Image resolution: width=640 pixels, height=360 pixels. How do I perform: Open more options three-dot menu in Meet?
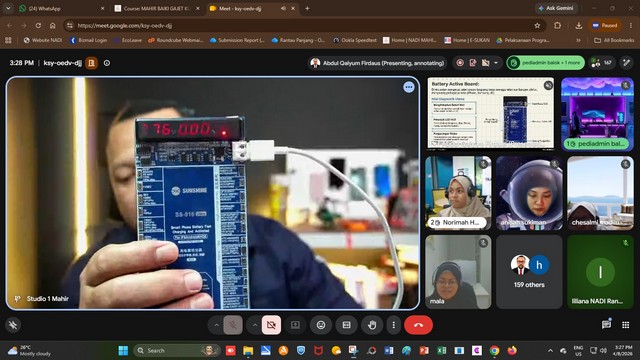click(393, 325)
